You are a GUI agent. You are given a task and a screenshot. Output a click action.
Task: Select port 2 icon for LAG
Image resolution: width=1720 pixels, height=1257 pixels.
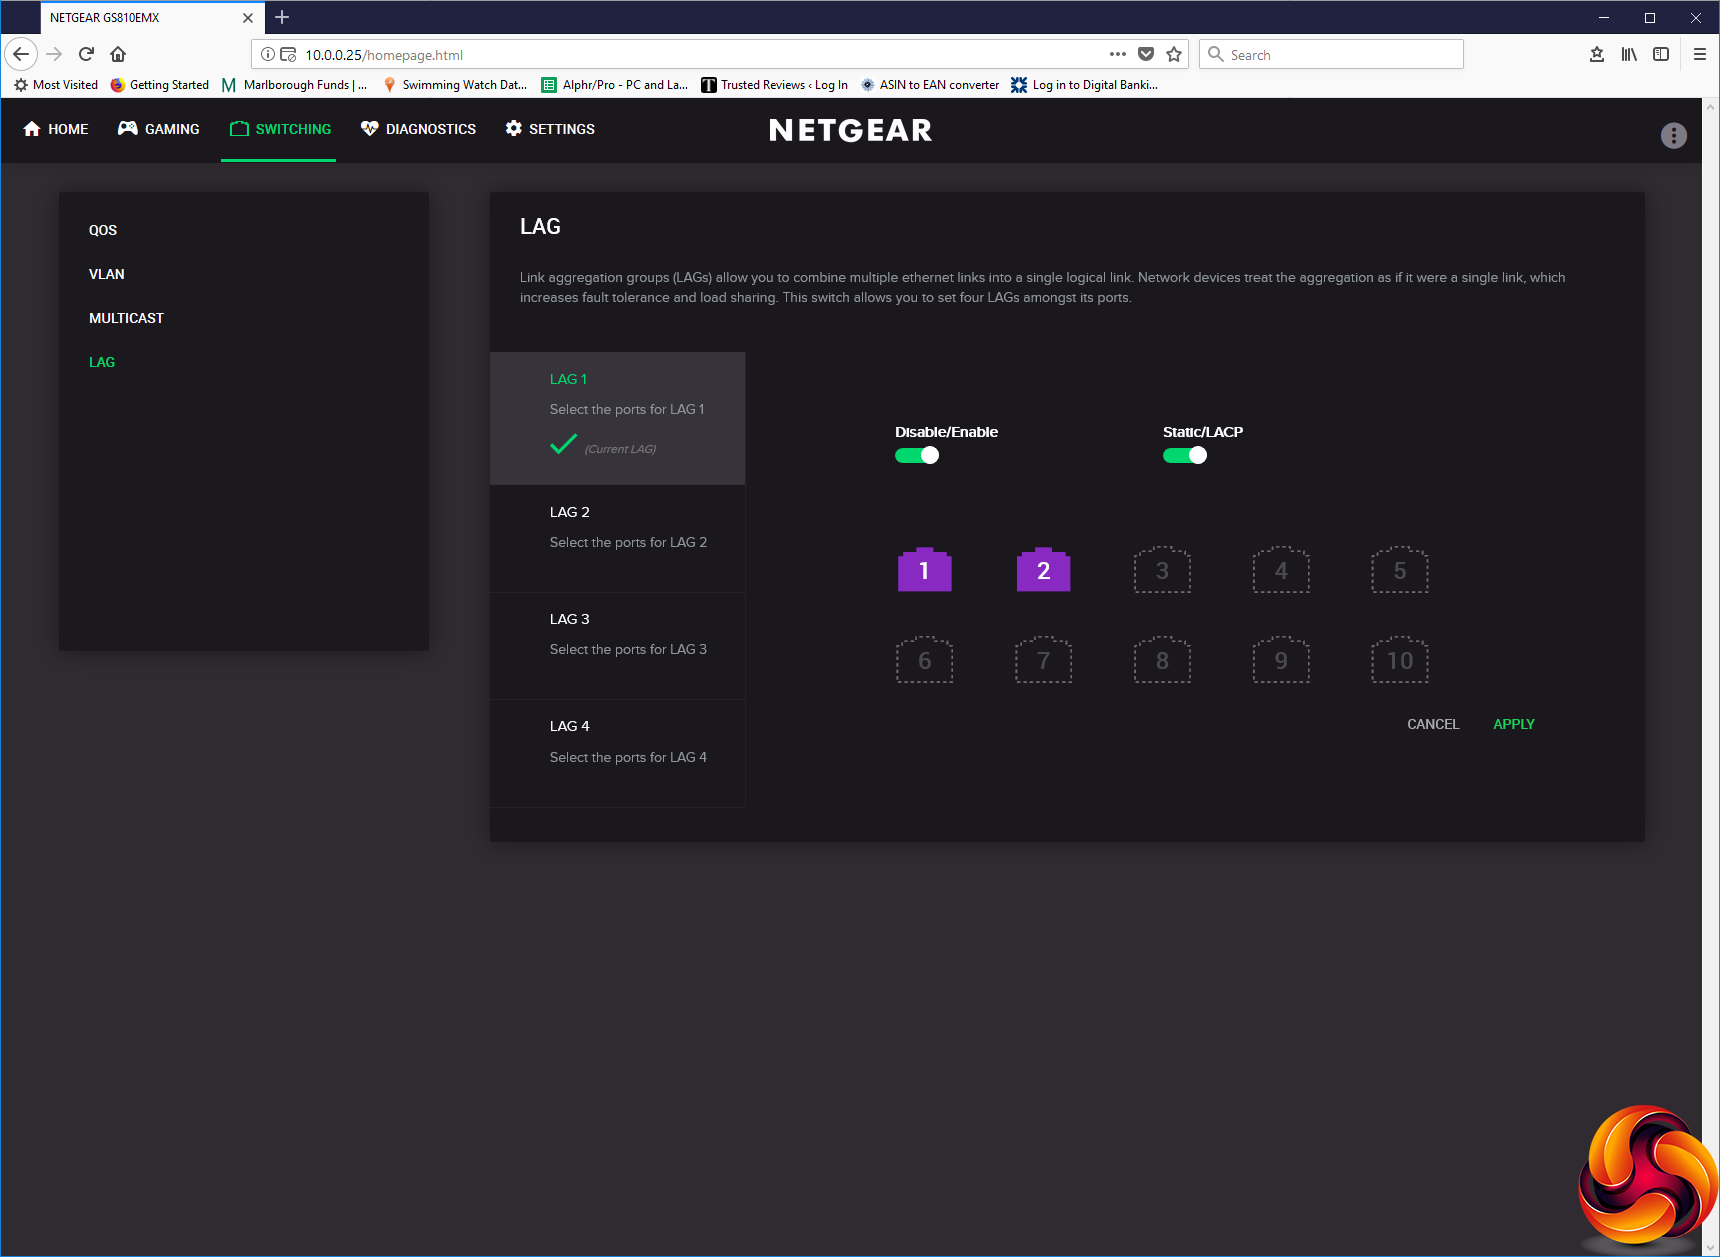(1043, 569)
